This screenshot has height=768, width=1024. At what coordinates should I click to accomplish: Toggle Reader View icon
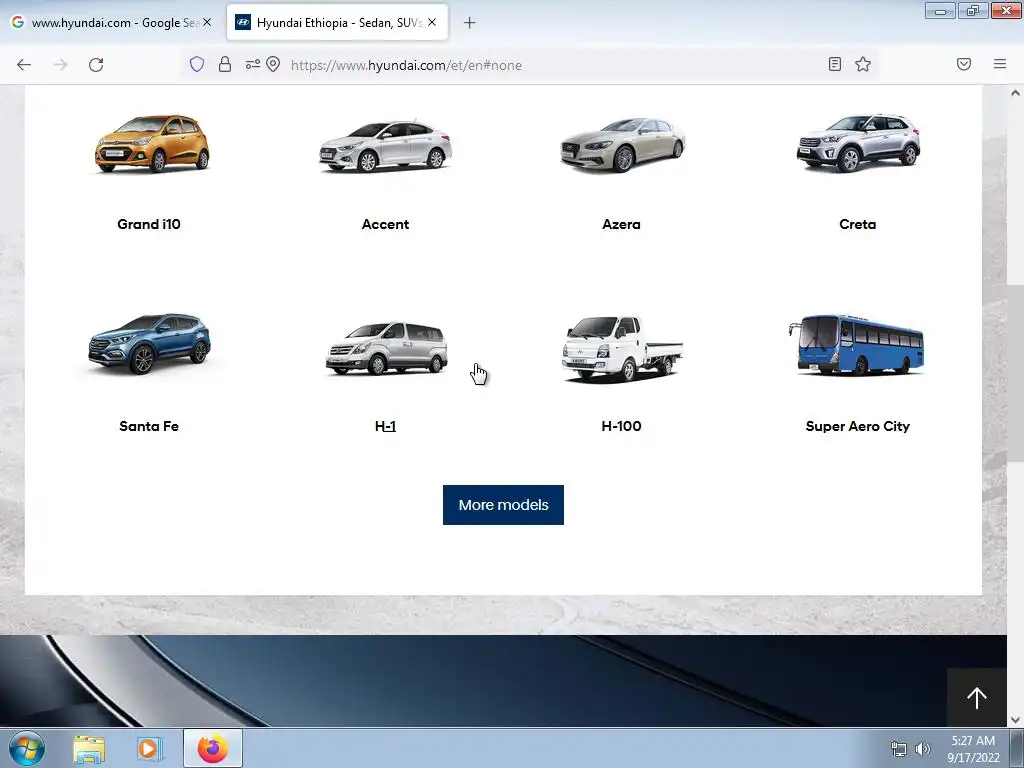835,64
